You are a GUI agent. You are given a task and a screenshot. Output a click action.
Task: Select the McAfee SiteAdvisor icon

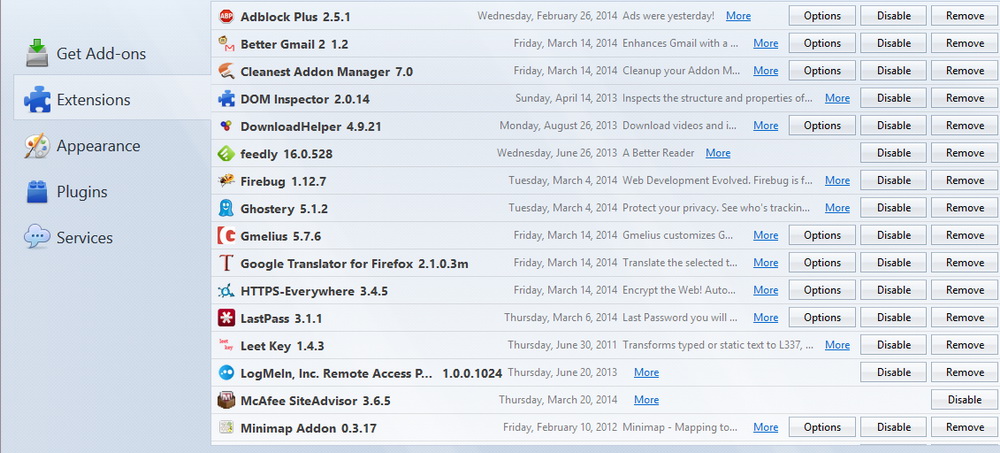(x=226, y=400)
